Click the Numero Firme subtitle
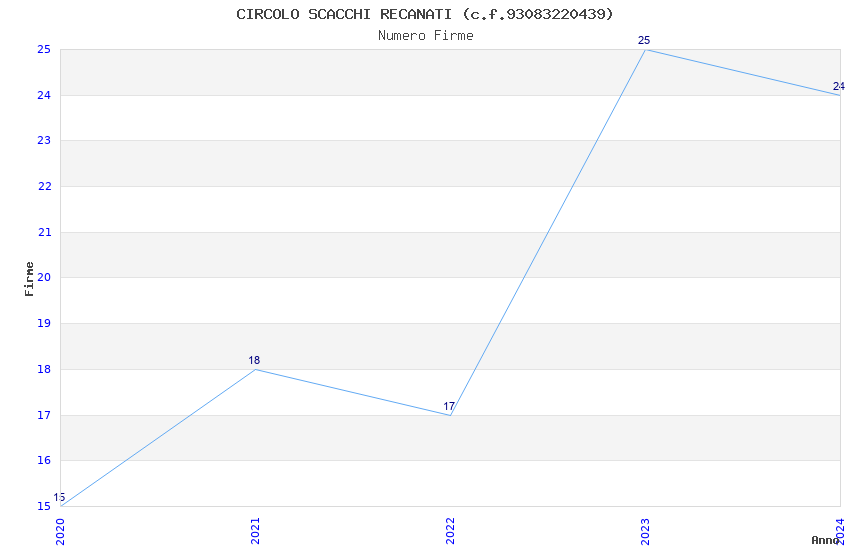Viewport: 850px width, 550px height. 426,35
